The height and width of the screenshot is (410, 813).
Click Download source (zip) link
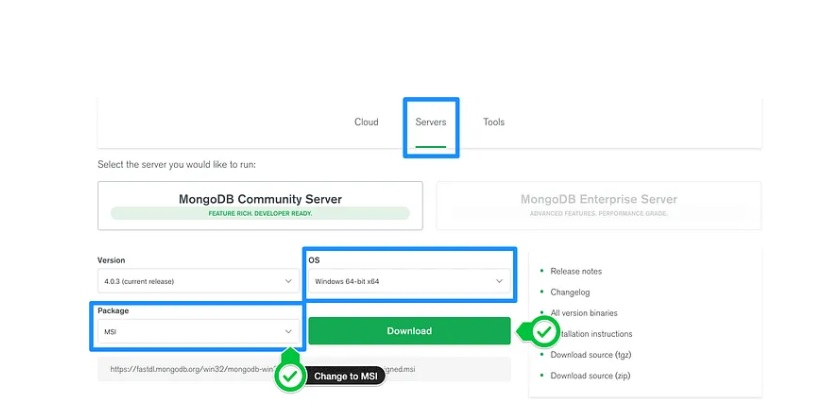590,376
